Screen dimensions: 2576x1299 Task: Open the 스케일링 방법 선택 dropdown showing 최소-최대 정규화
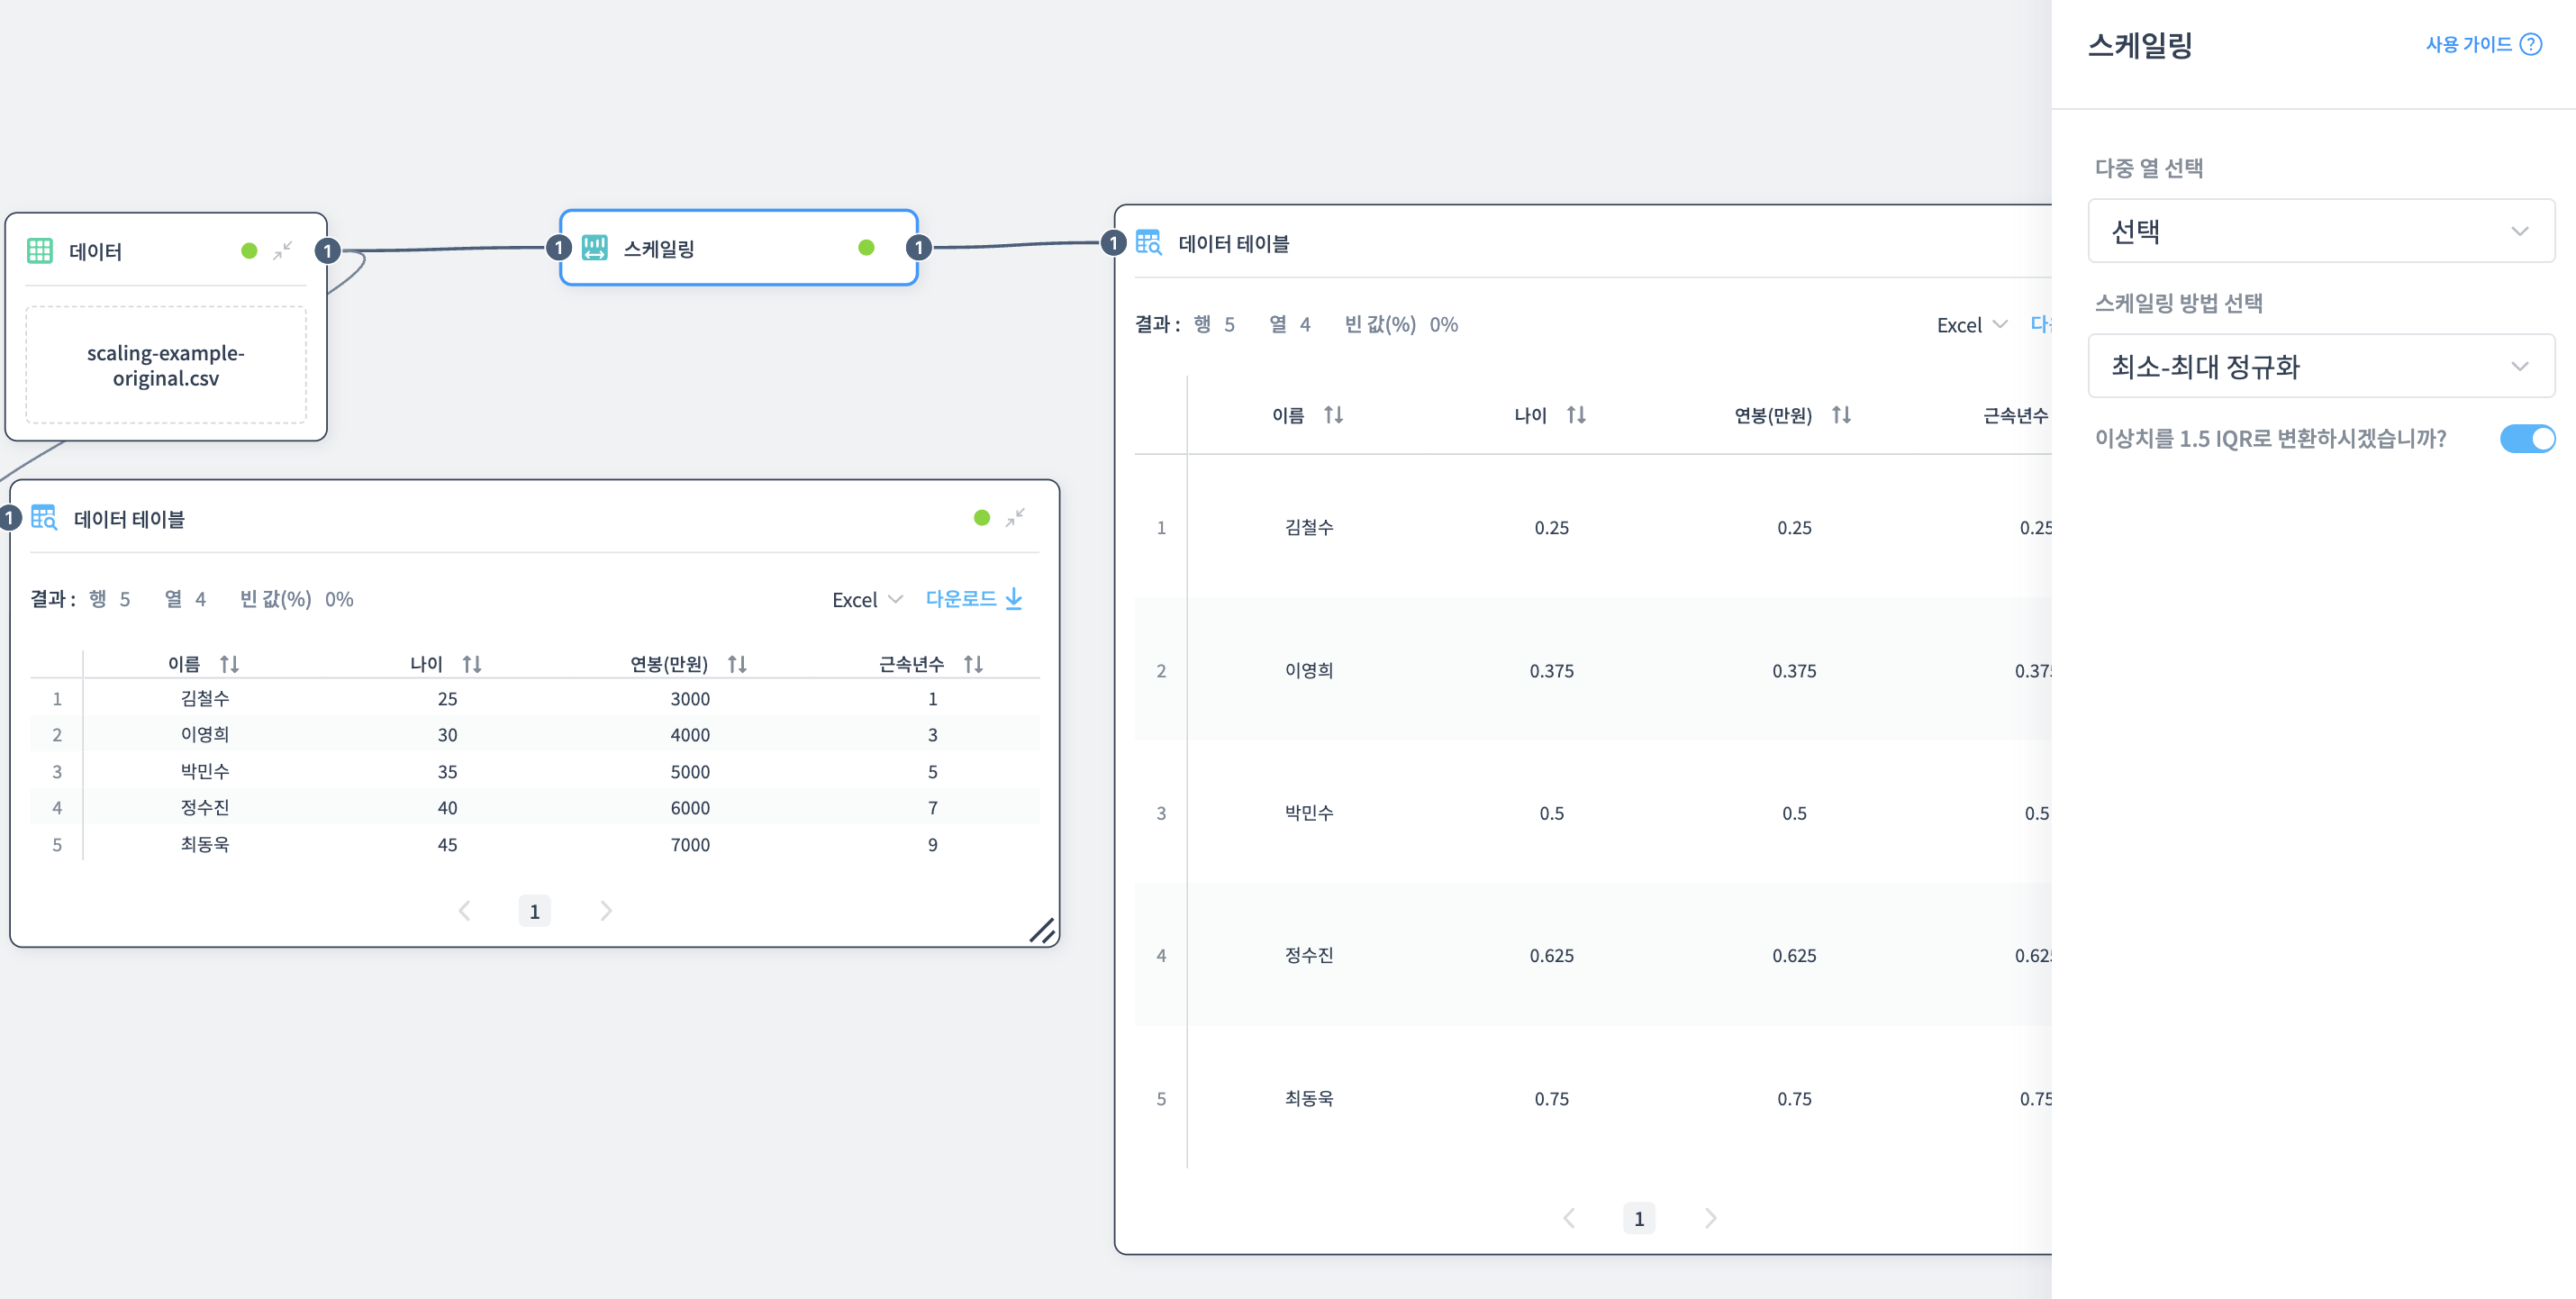[x=2320, y=366]
